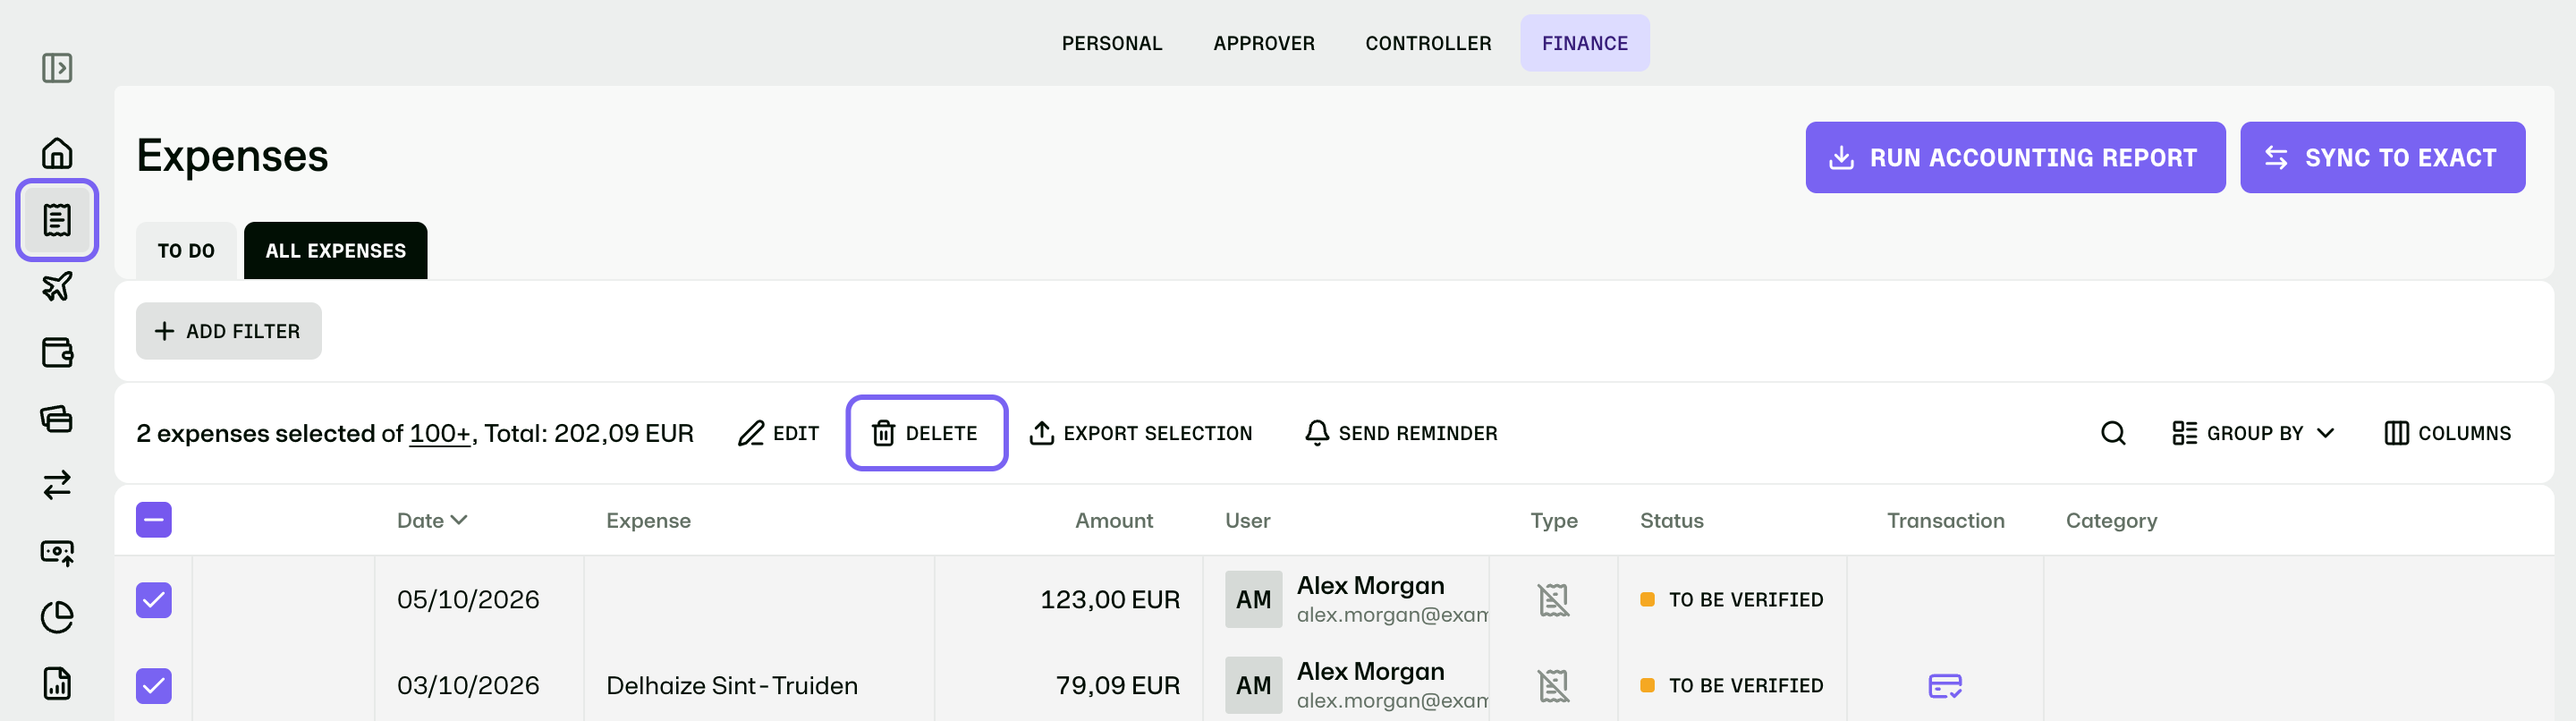2576x721 pixels.
Task: Open the Expenses receipt icon in sidebar
Action: pyautogui.click(x=57, y=220)
